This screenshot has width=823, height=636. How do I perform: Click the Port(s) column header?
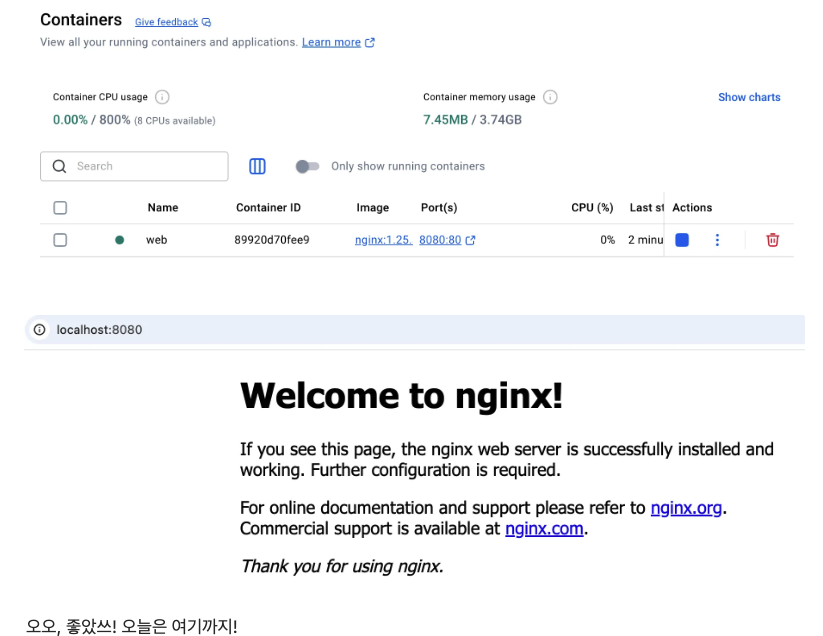pyautogui.click(x=439, y=208)
